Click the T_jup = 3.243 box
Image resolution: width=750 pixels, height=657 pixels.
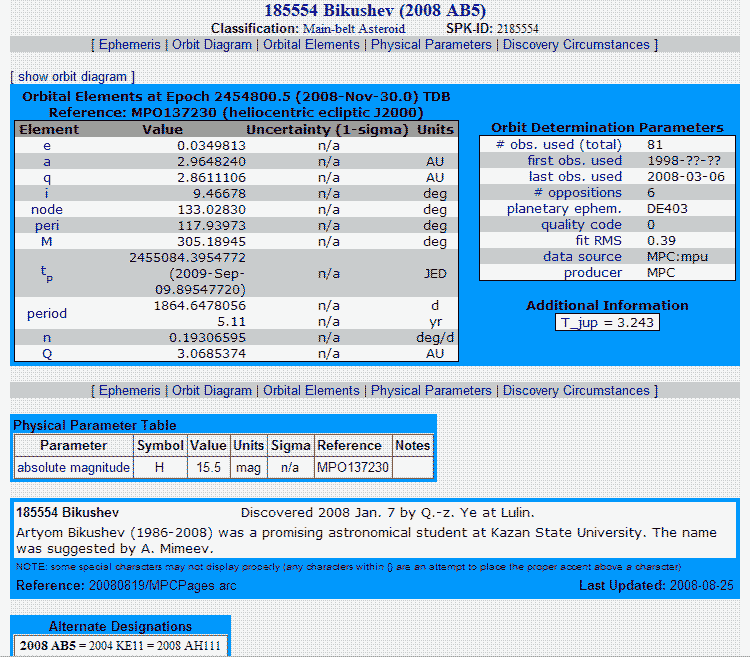(x=607, y=322)
